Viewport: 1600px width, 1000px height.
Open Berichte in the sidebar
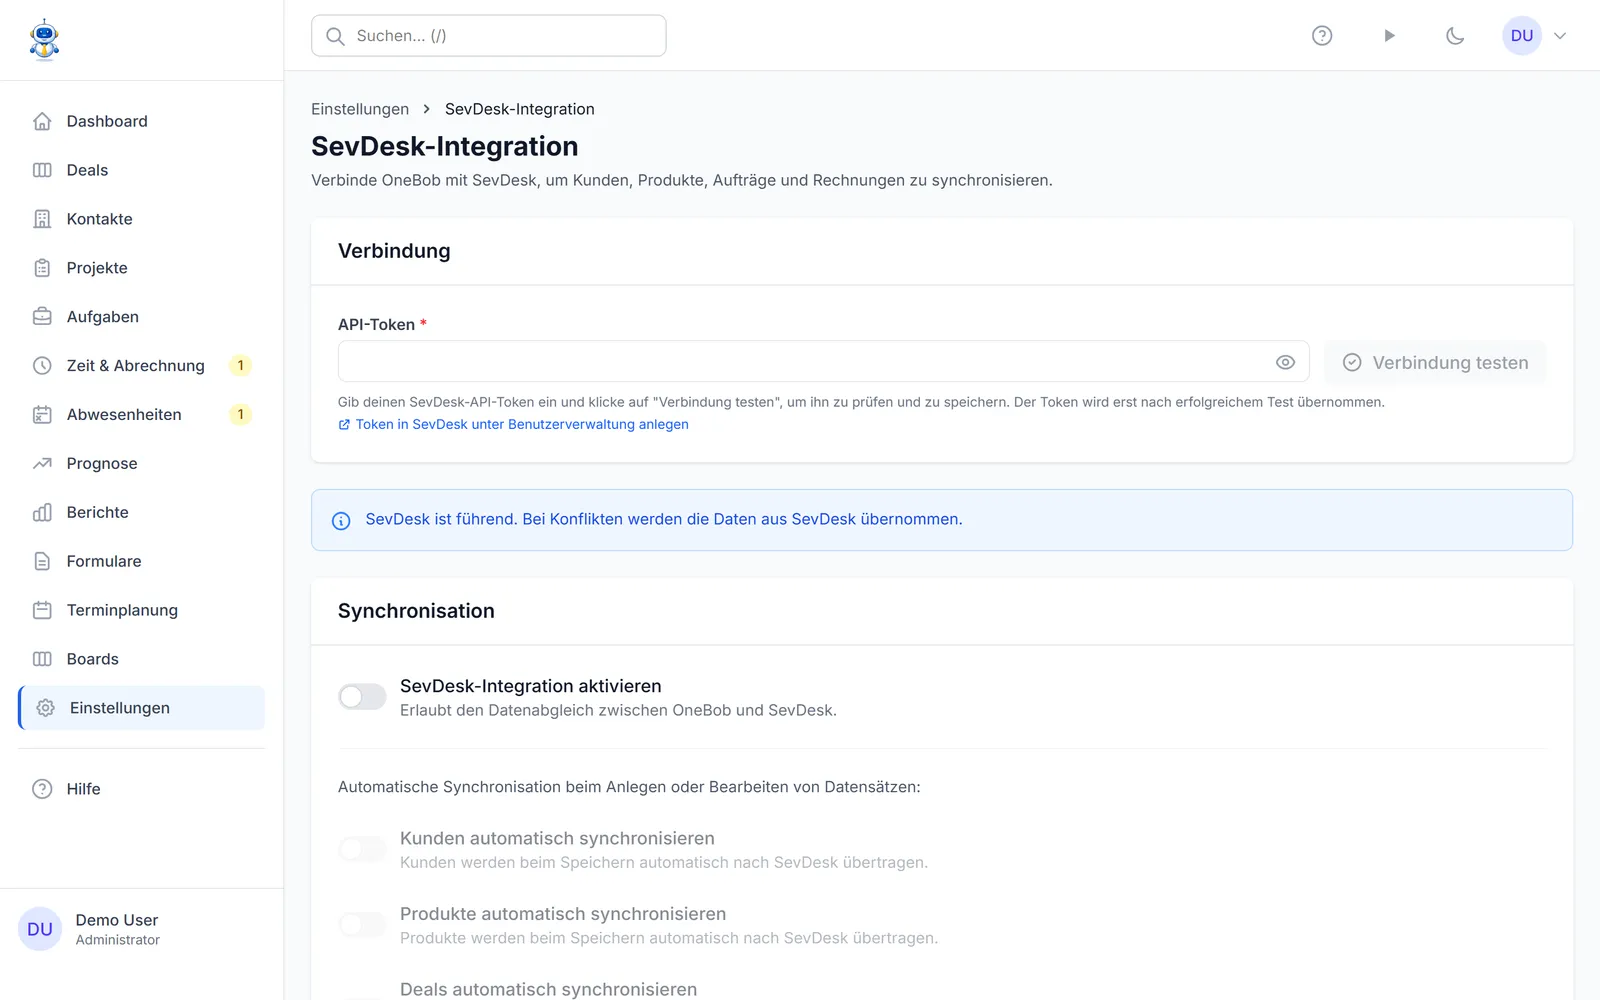[142, 513]
